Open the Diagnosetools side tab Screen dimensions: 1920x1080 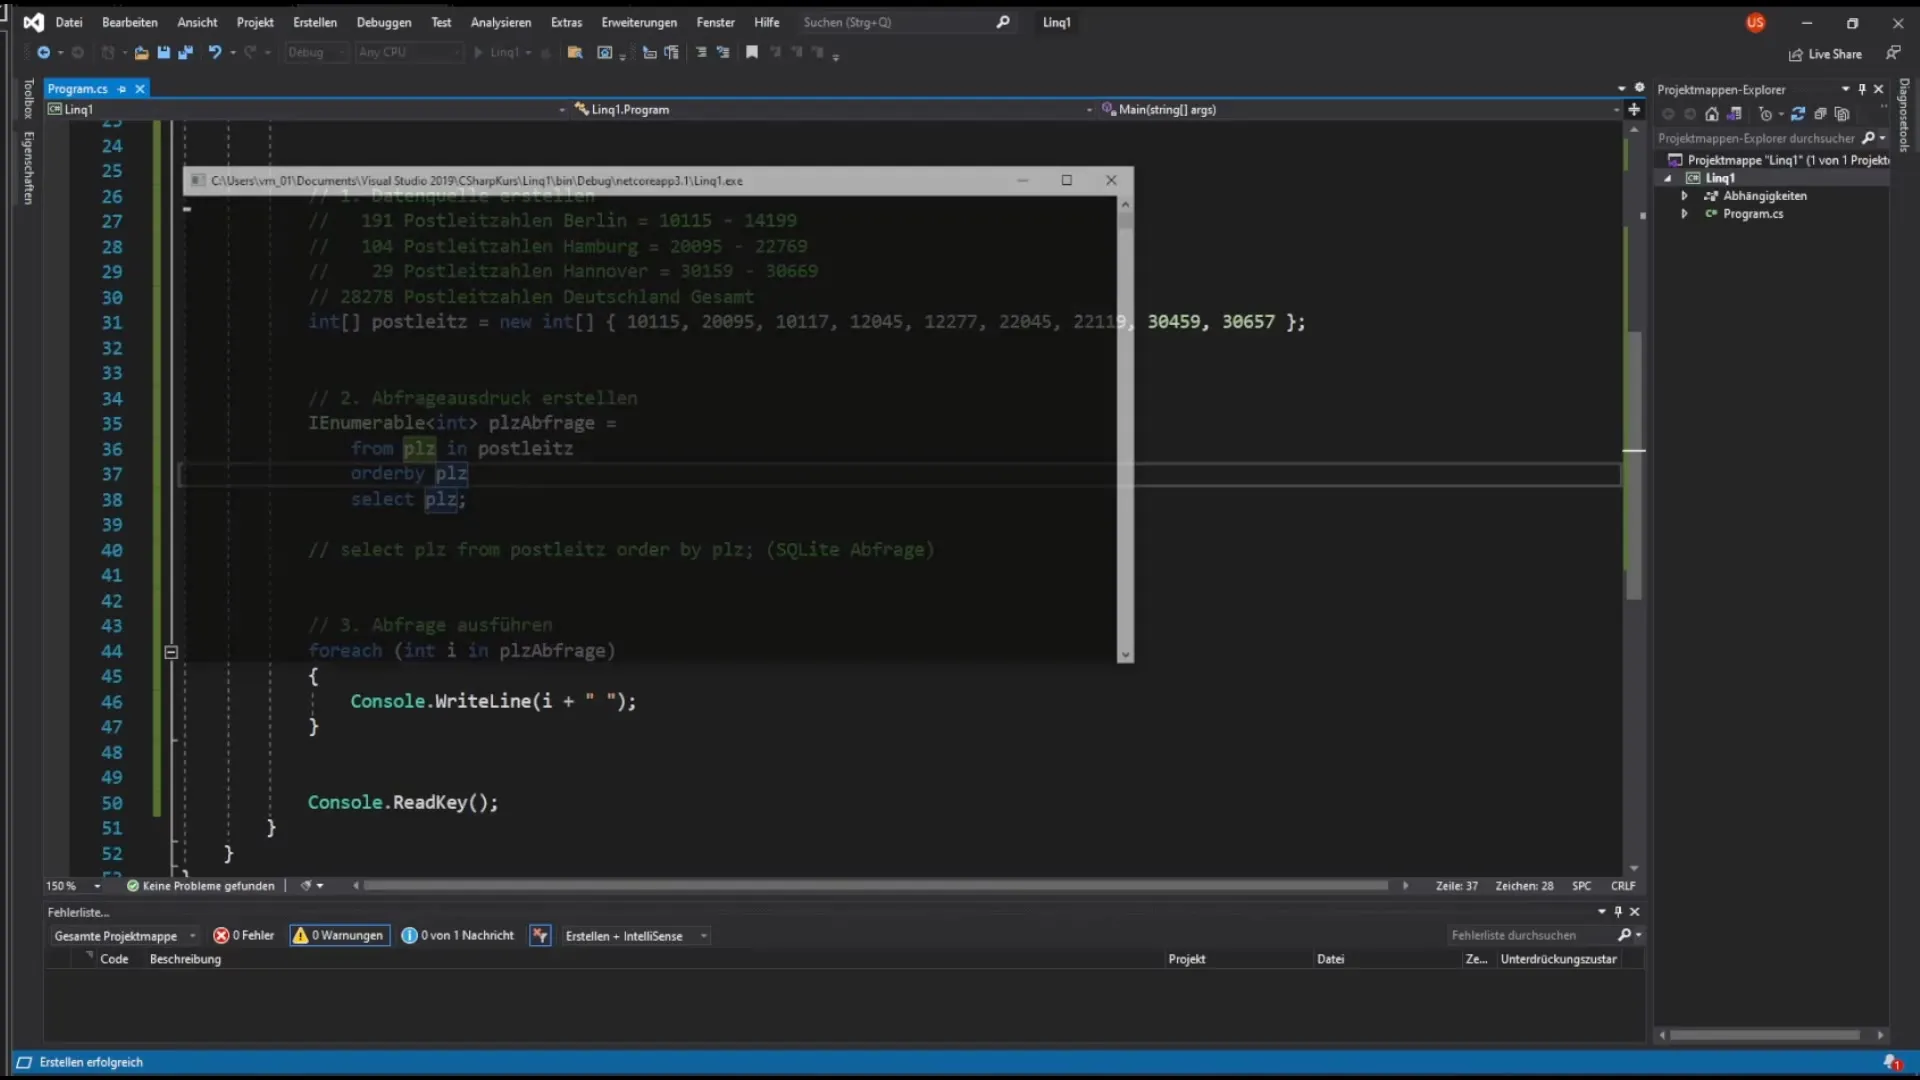(1903, 115)
